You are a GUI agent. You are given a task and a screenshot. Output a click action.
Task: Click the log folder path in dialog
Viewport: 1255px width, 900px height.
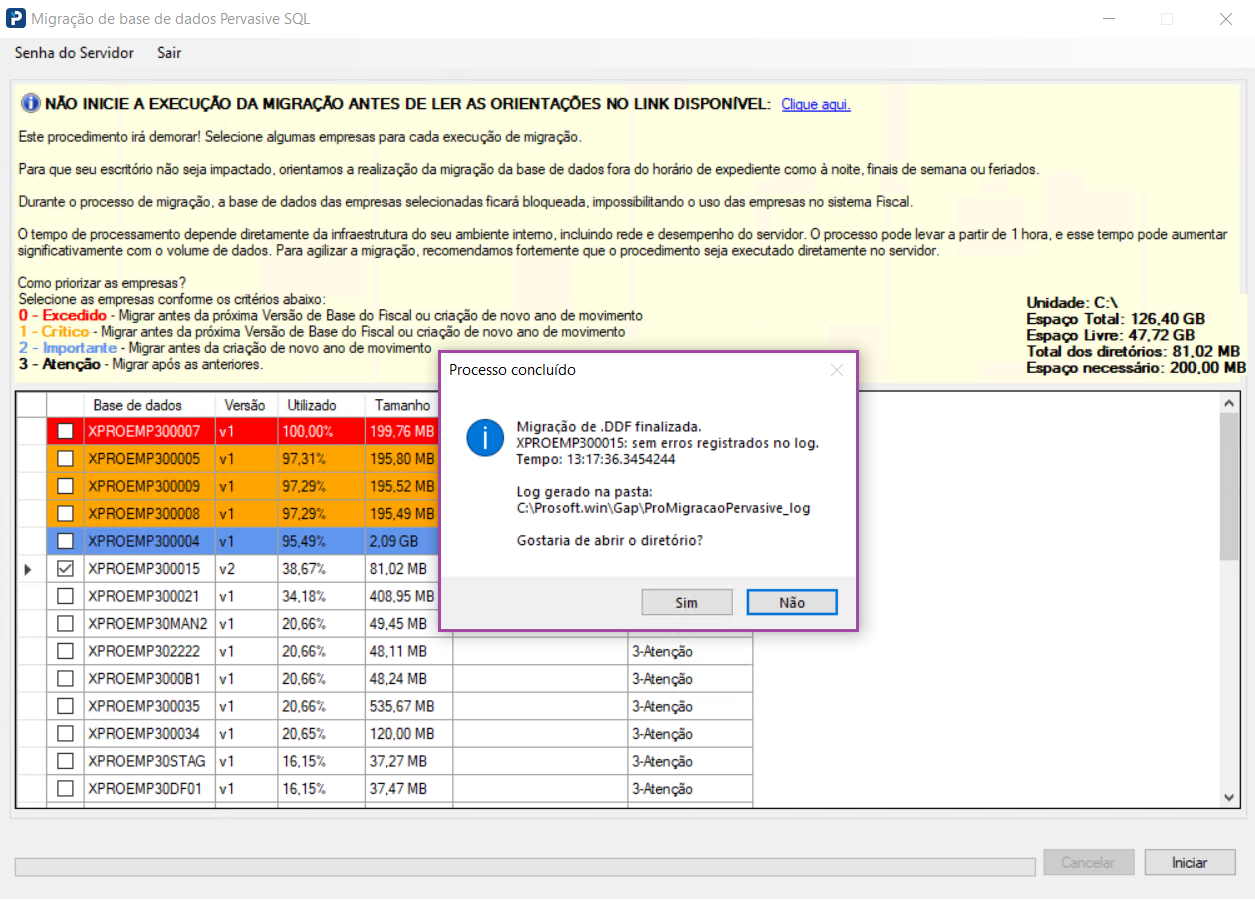coord(663,508)
